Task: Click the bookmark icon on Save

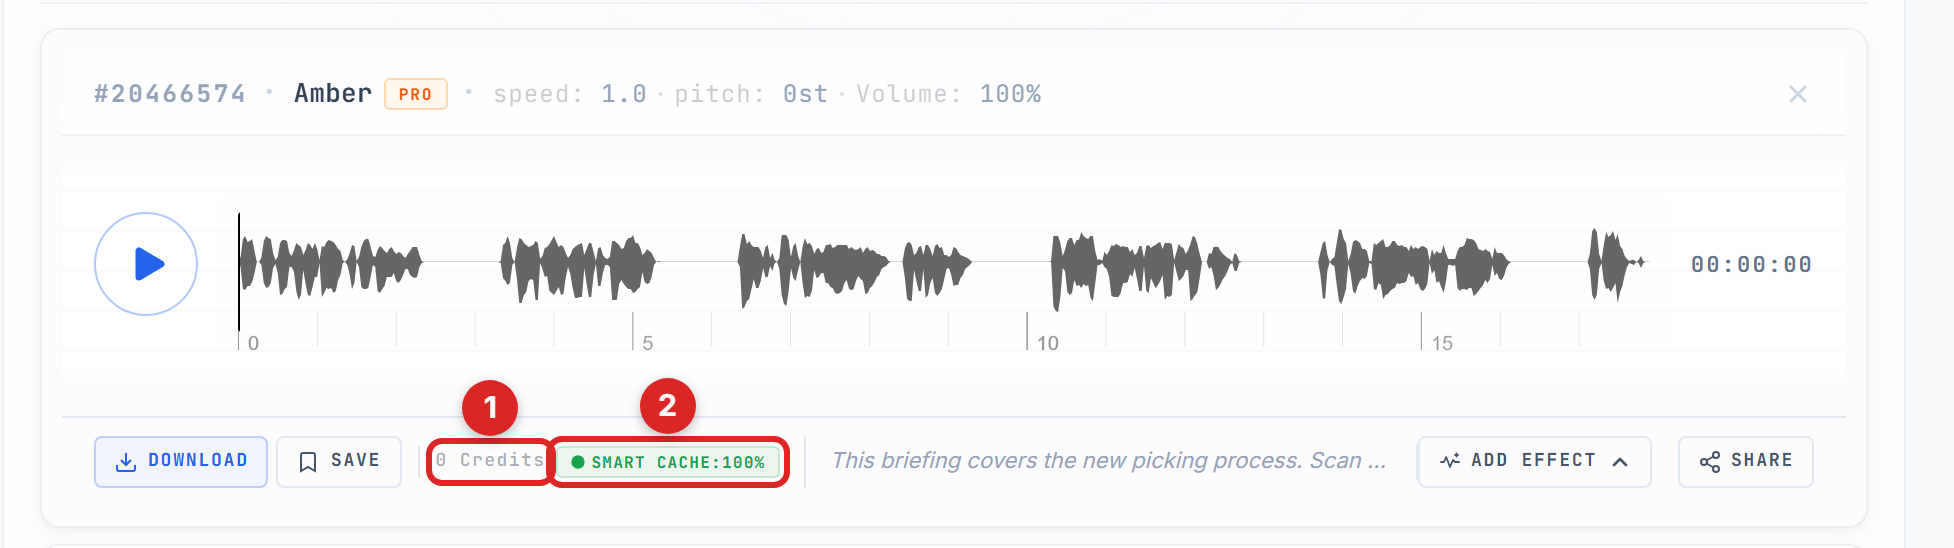Action: pyautogui.click(x=308, y=462)
